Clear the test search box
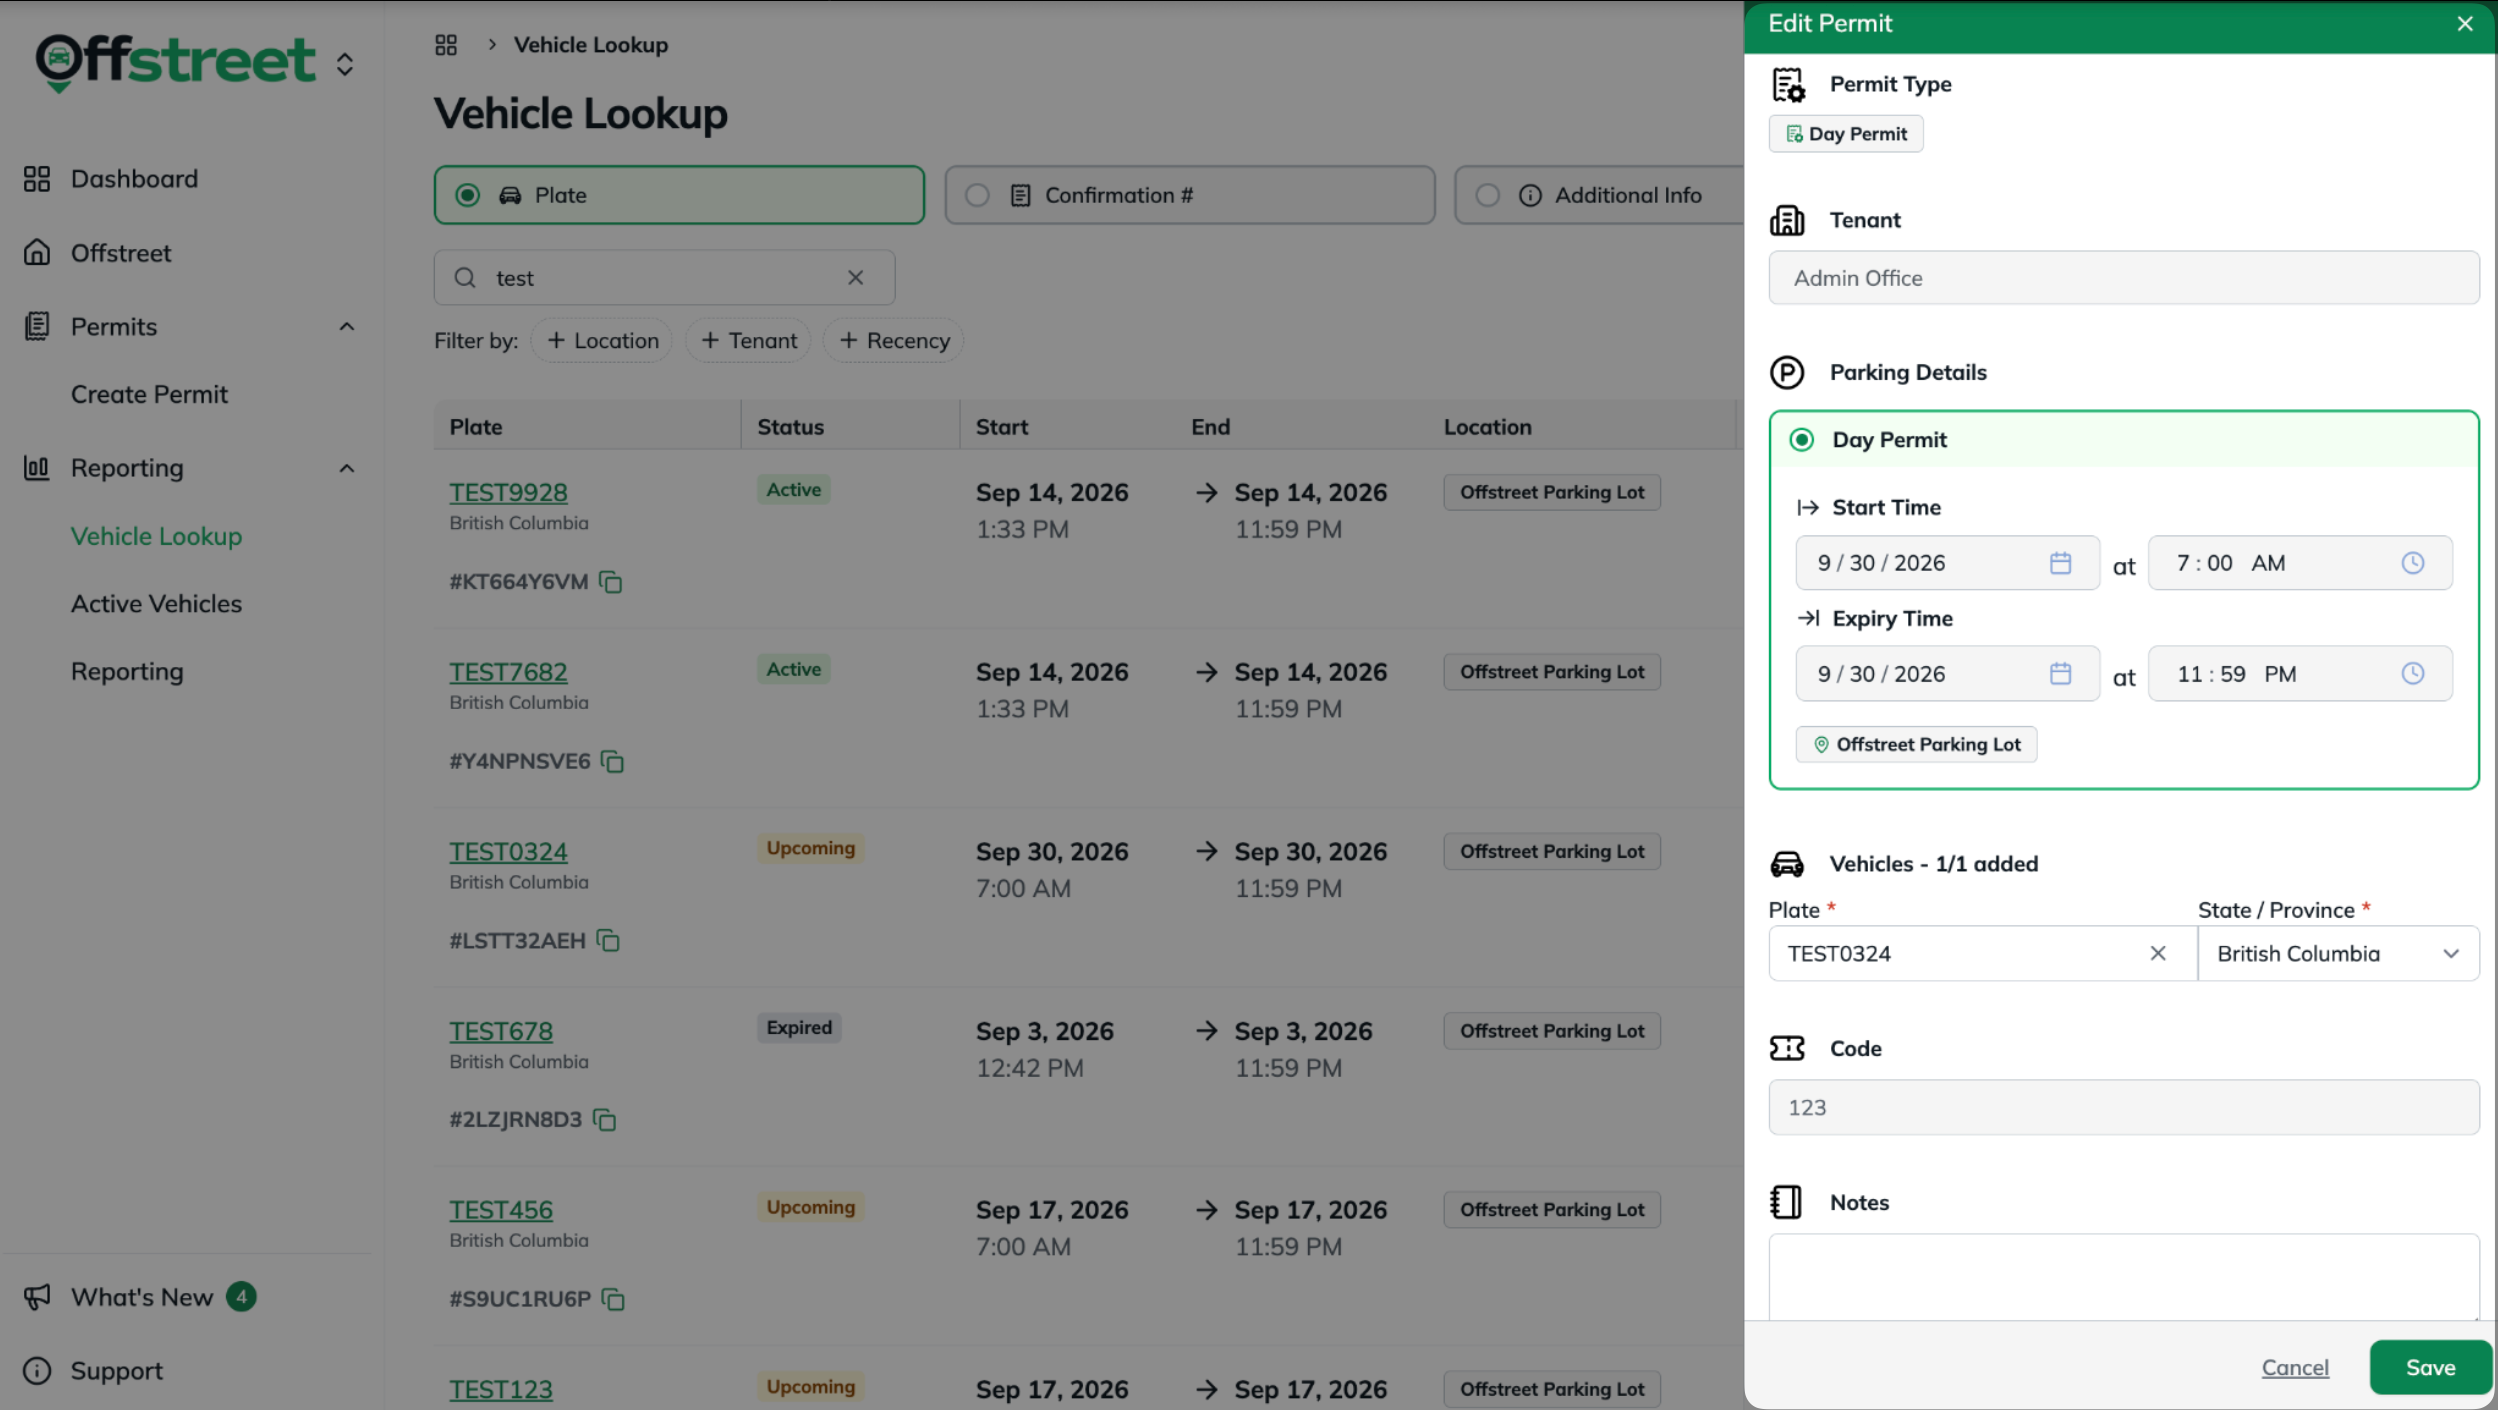 tap(855, 278)
